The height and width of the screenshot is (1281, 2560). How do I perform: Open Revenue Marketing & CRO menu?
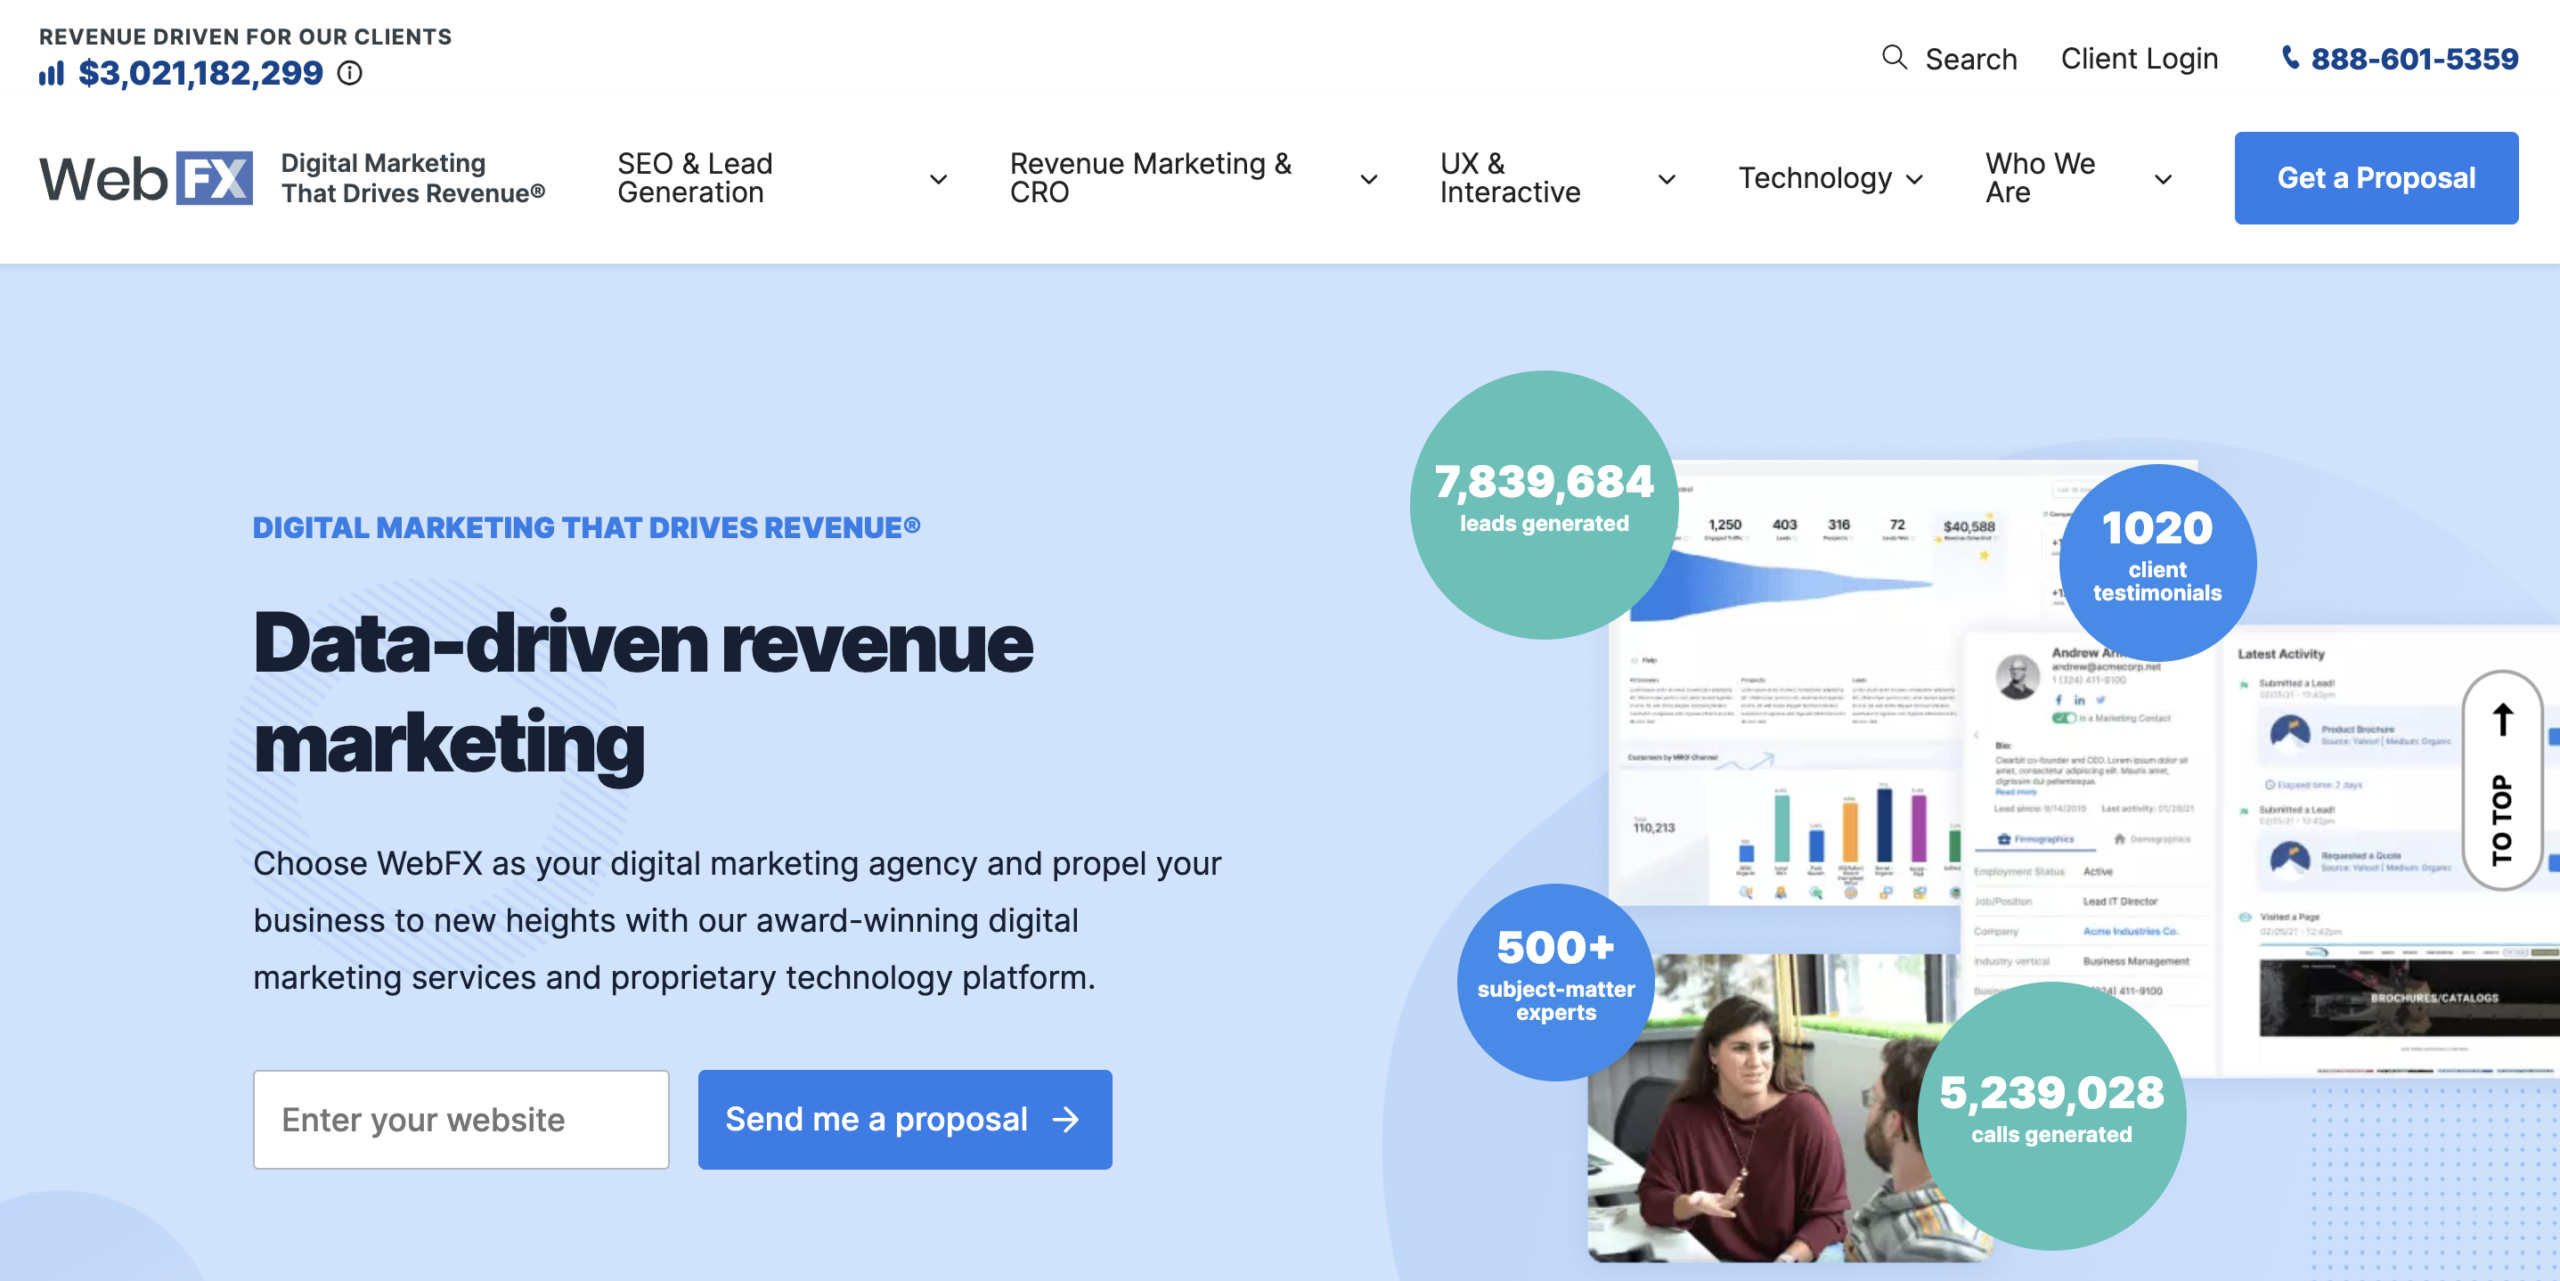[x=1150, y=178]
